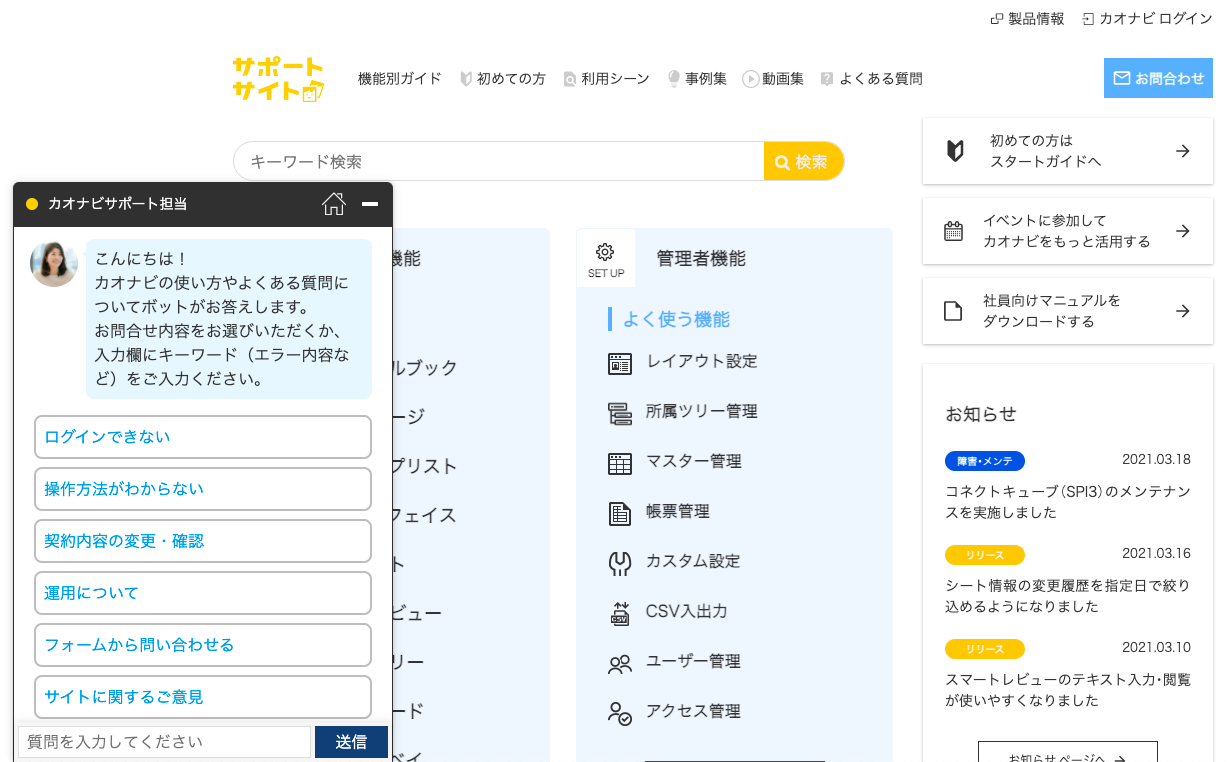
Task: Click the yellow 検索 button
Action: click(804, 161)
